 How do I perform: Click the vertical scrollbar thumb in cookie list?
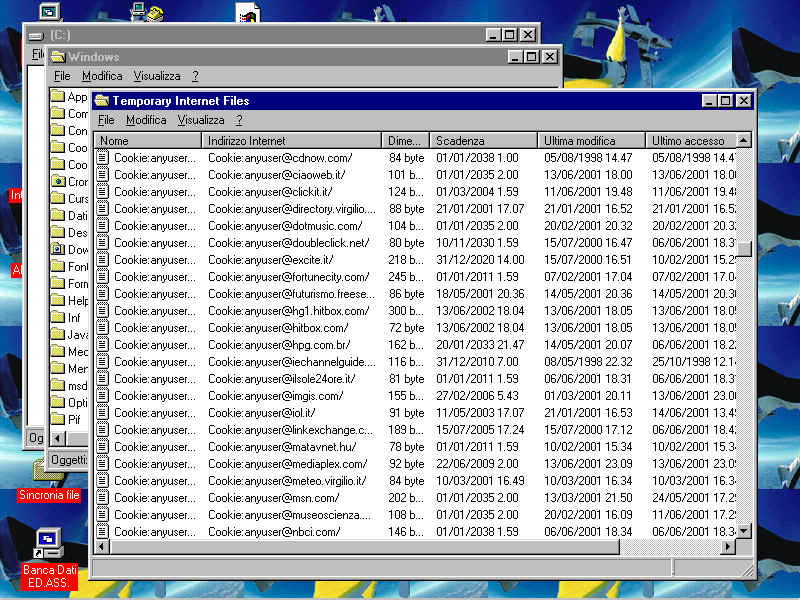(744, 249)
